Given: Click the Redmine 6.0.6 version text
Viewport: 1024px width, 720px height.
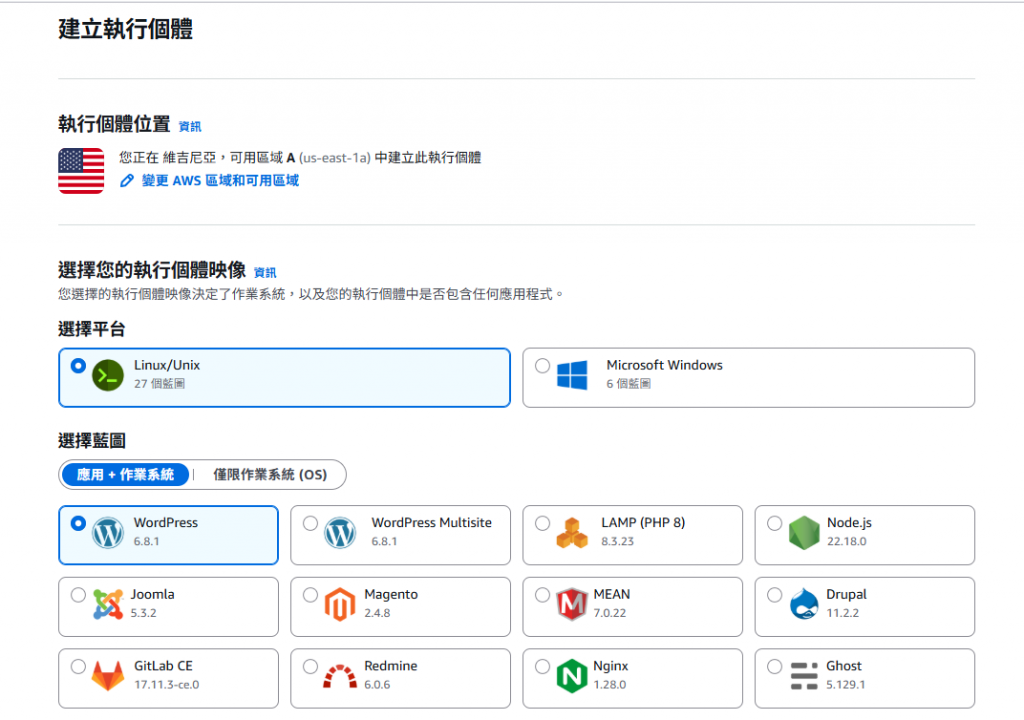Looking at the screenshot, I should 377,685.
